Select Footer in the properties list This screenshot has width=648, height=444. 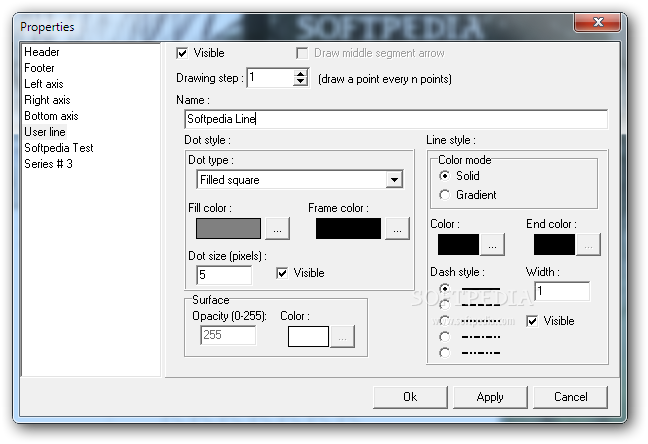(39, 68)
